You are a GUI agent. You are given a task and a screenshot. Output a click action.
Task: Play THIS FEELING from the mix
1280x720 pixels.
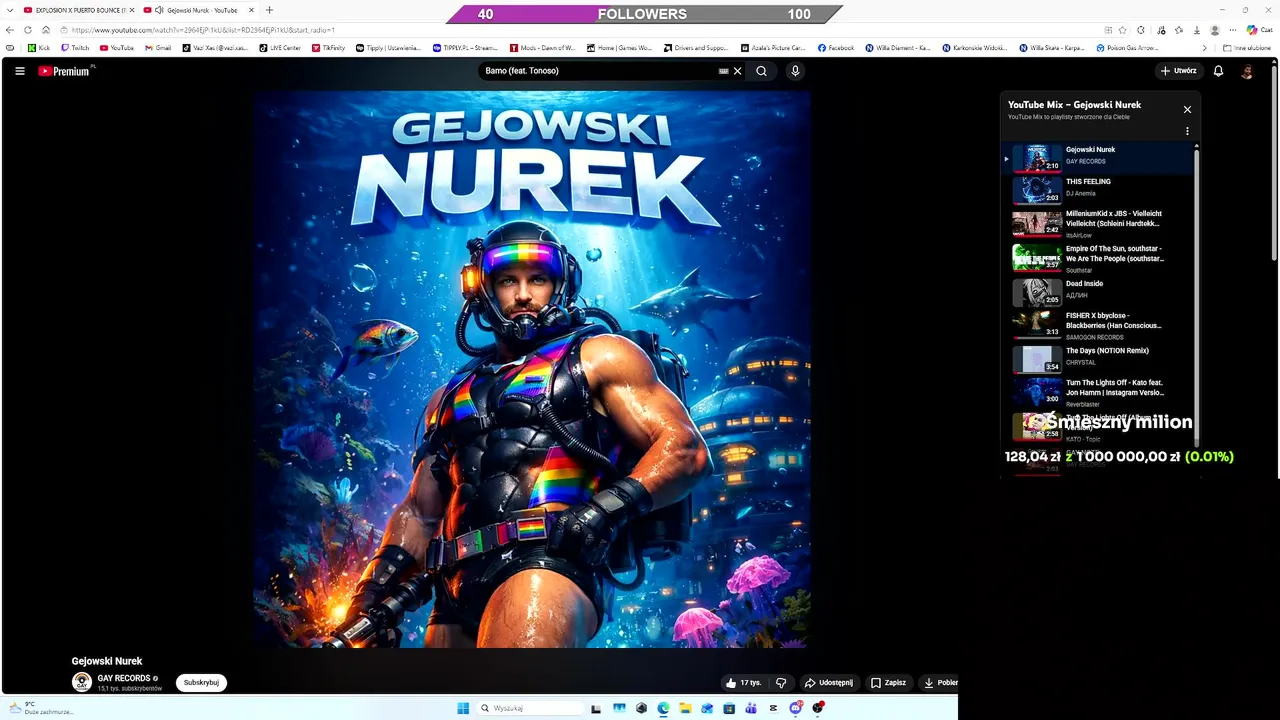(x=1098, y=189)
